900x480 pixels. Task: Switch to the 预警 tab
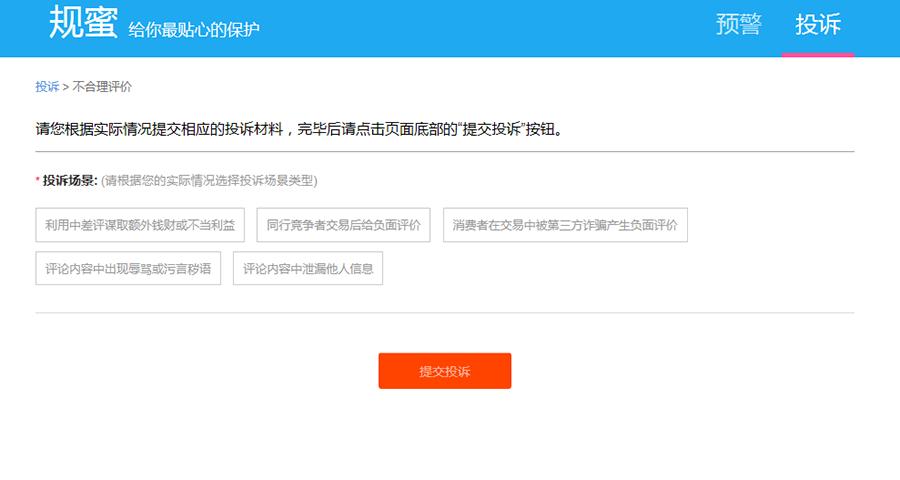click(739, 25)
